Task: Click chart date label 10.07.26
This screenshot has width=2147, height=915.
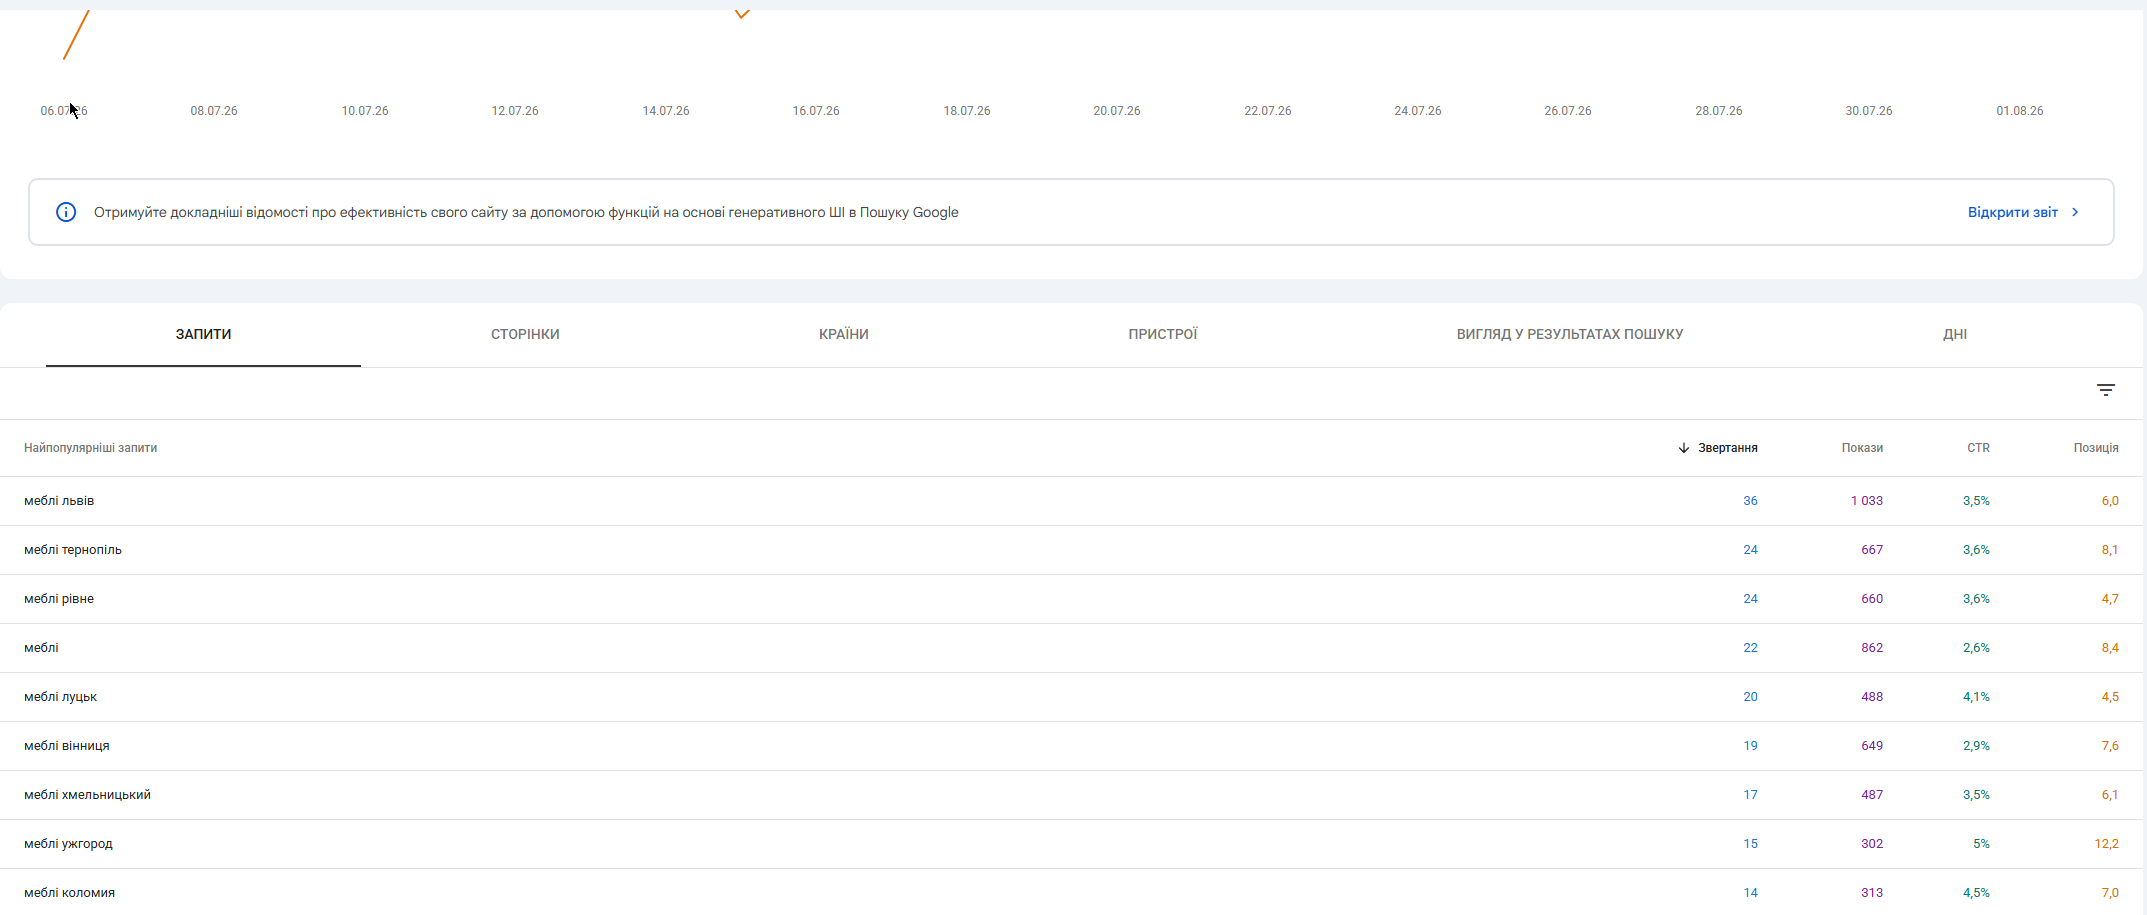Action: [365, 111]
